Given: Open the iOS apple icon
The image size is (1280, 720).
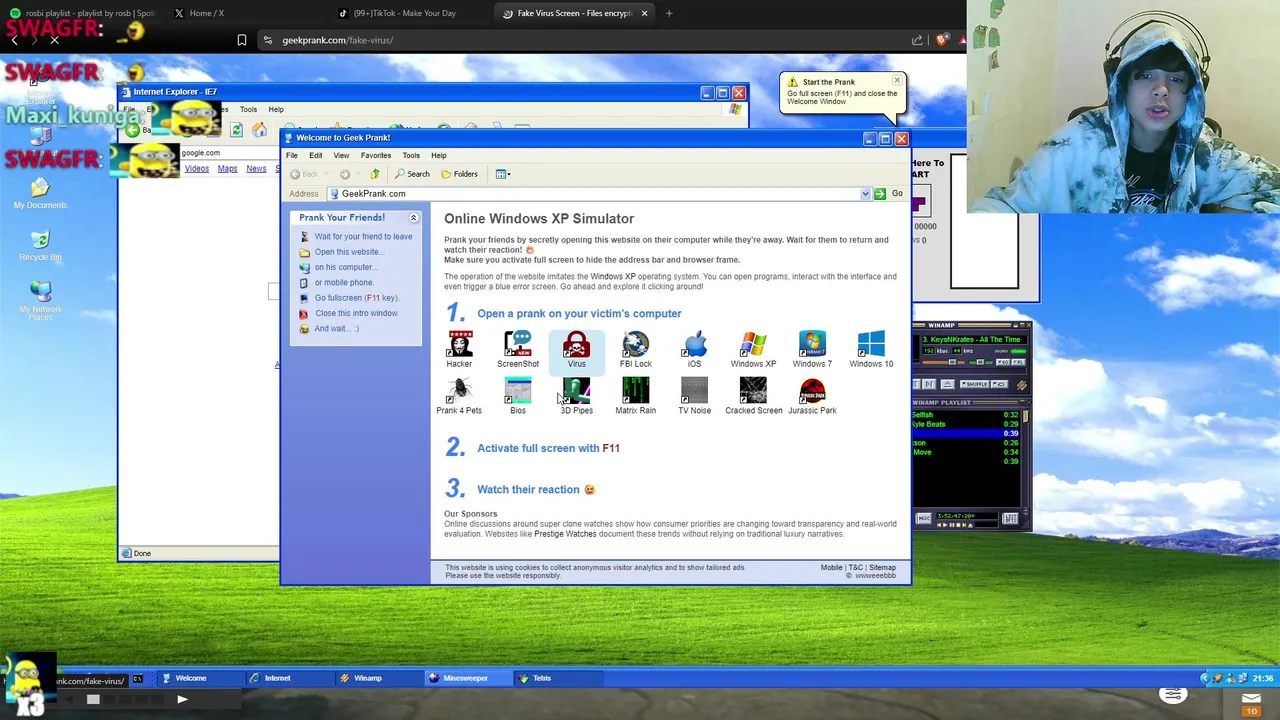Looking at the screenshot, I should pos(694,349).
